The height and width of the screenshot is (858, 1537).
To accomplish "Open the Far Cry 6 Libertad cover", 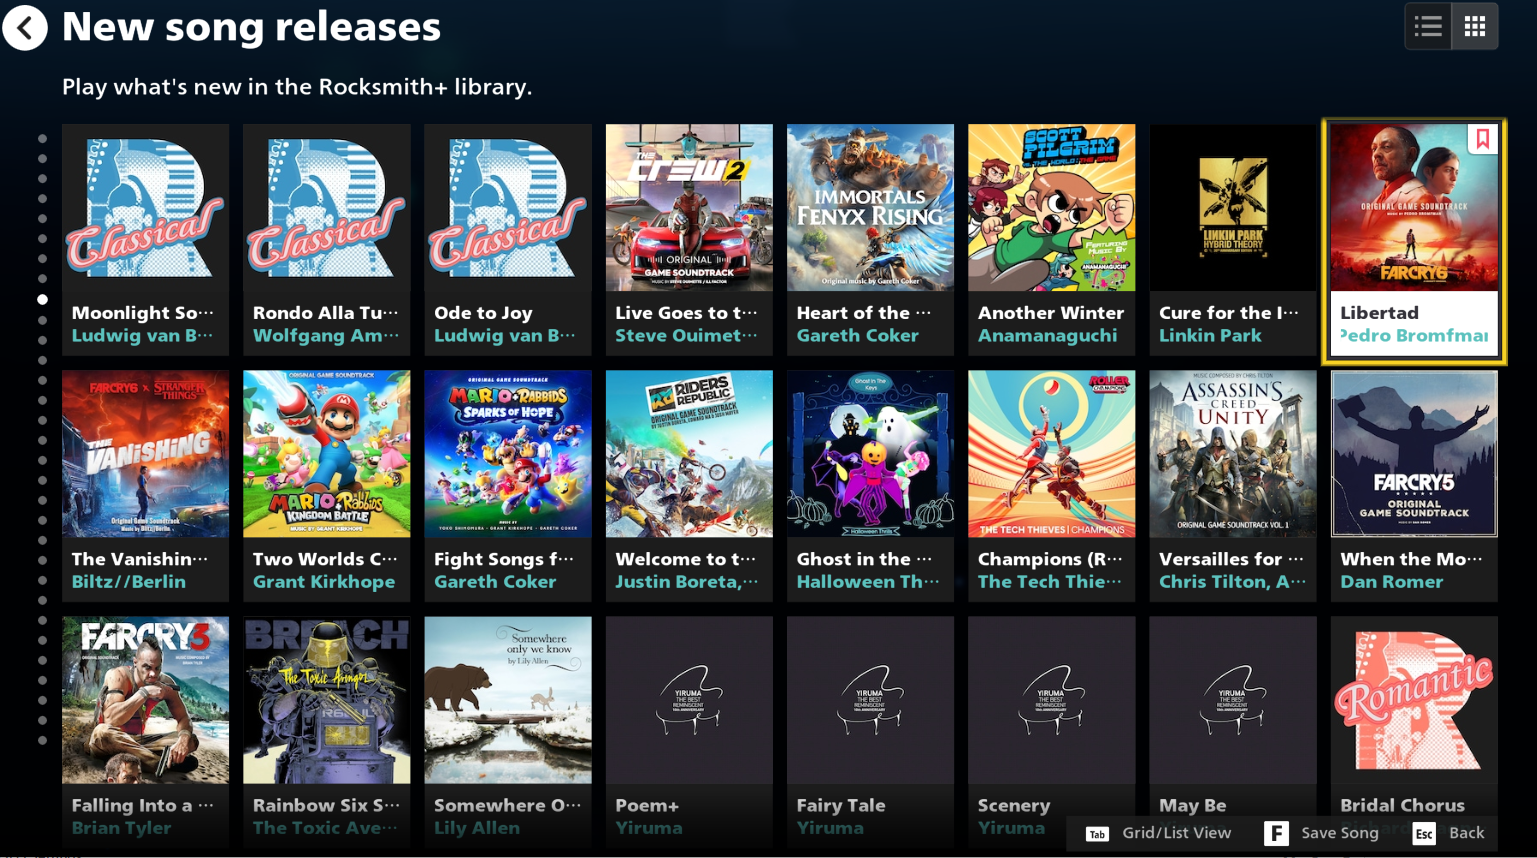I will [x=1414, y=208].
